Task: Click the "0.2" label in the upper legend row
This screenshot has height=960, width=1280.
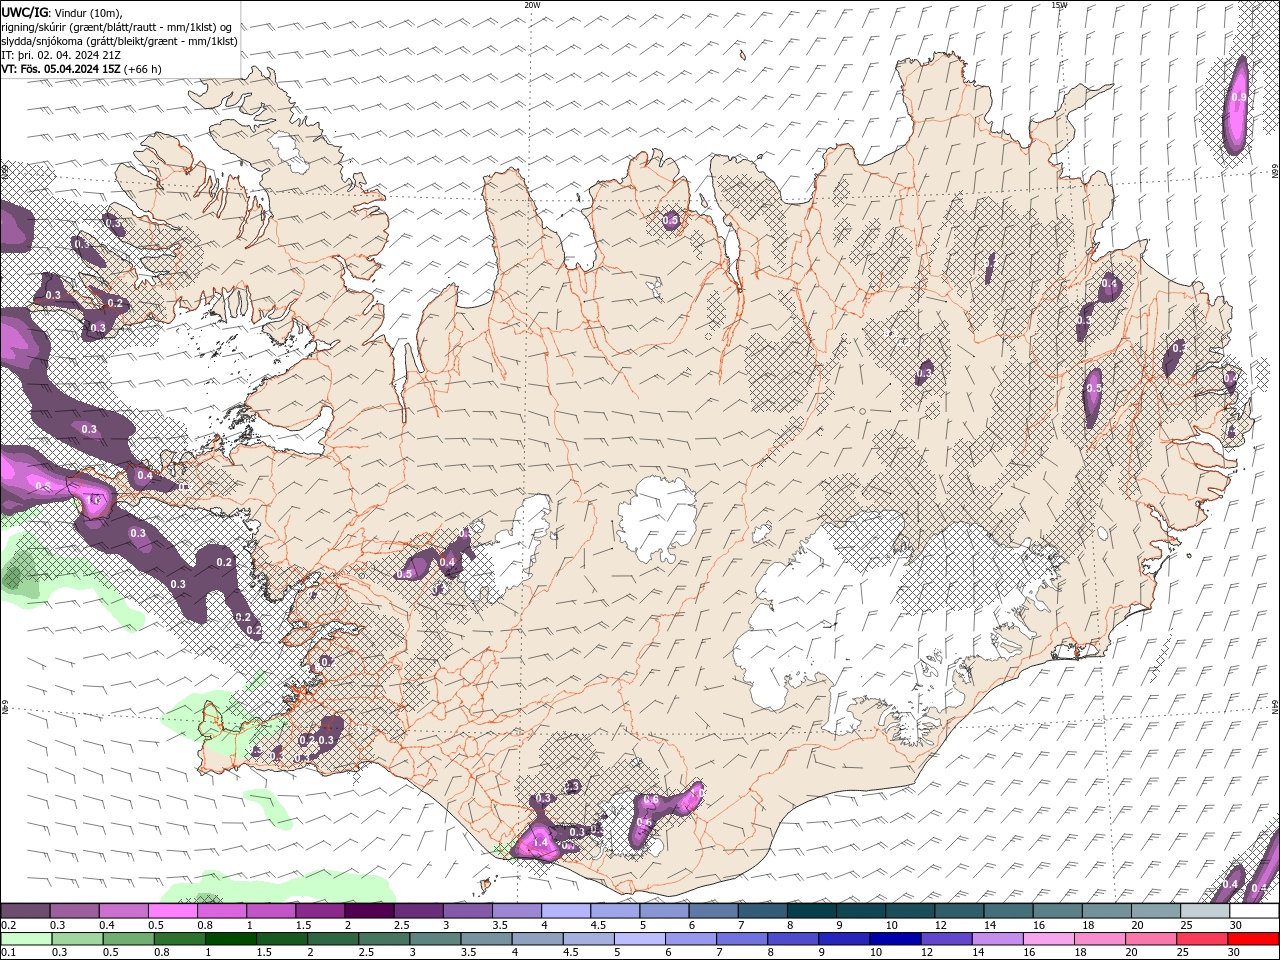Action: [8, 925]
